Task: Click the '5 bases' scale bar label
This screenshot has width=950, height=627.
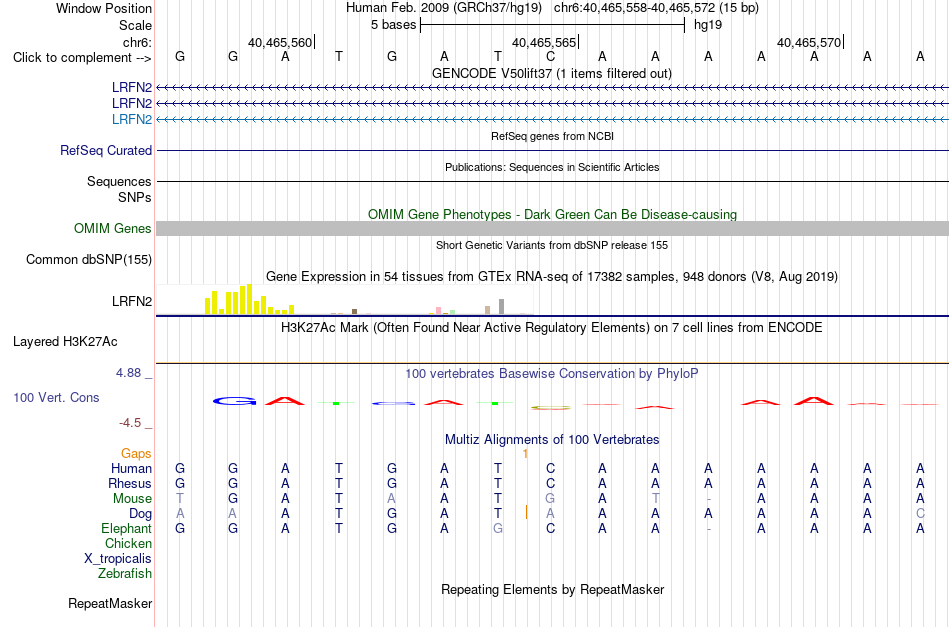Action: coord(394,25)
